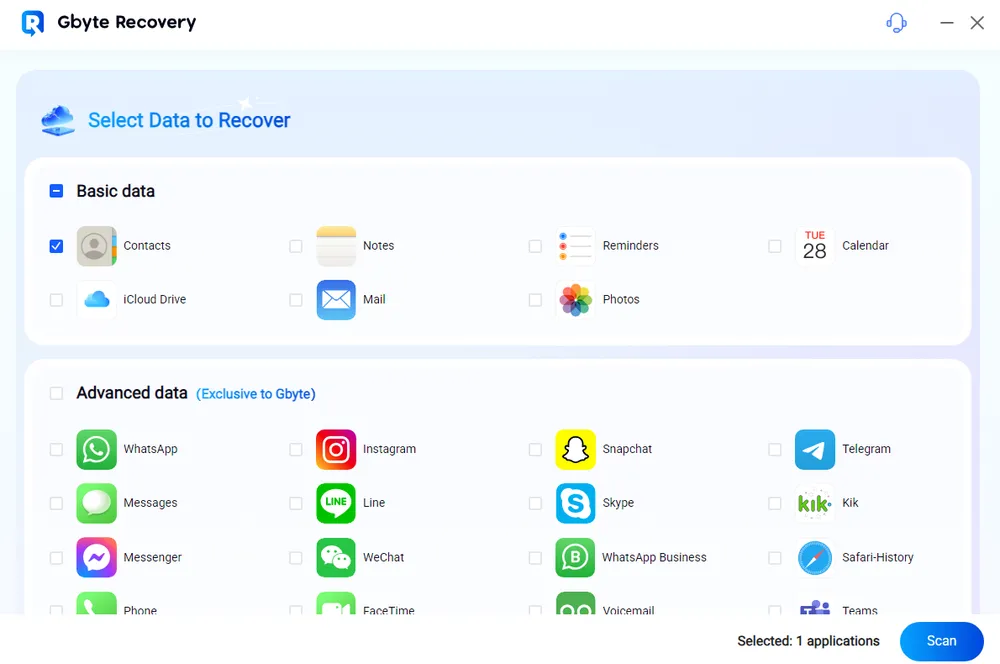Click the Basic data label
The image size is (1000, 664).
[x=115, y=191]
